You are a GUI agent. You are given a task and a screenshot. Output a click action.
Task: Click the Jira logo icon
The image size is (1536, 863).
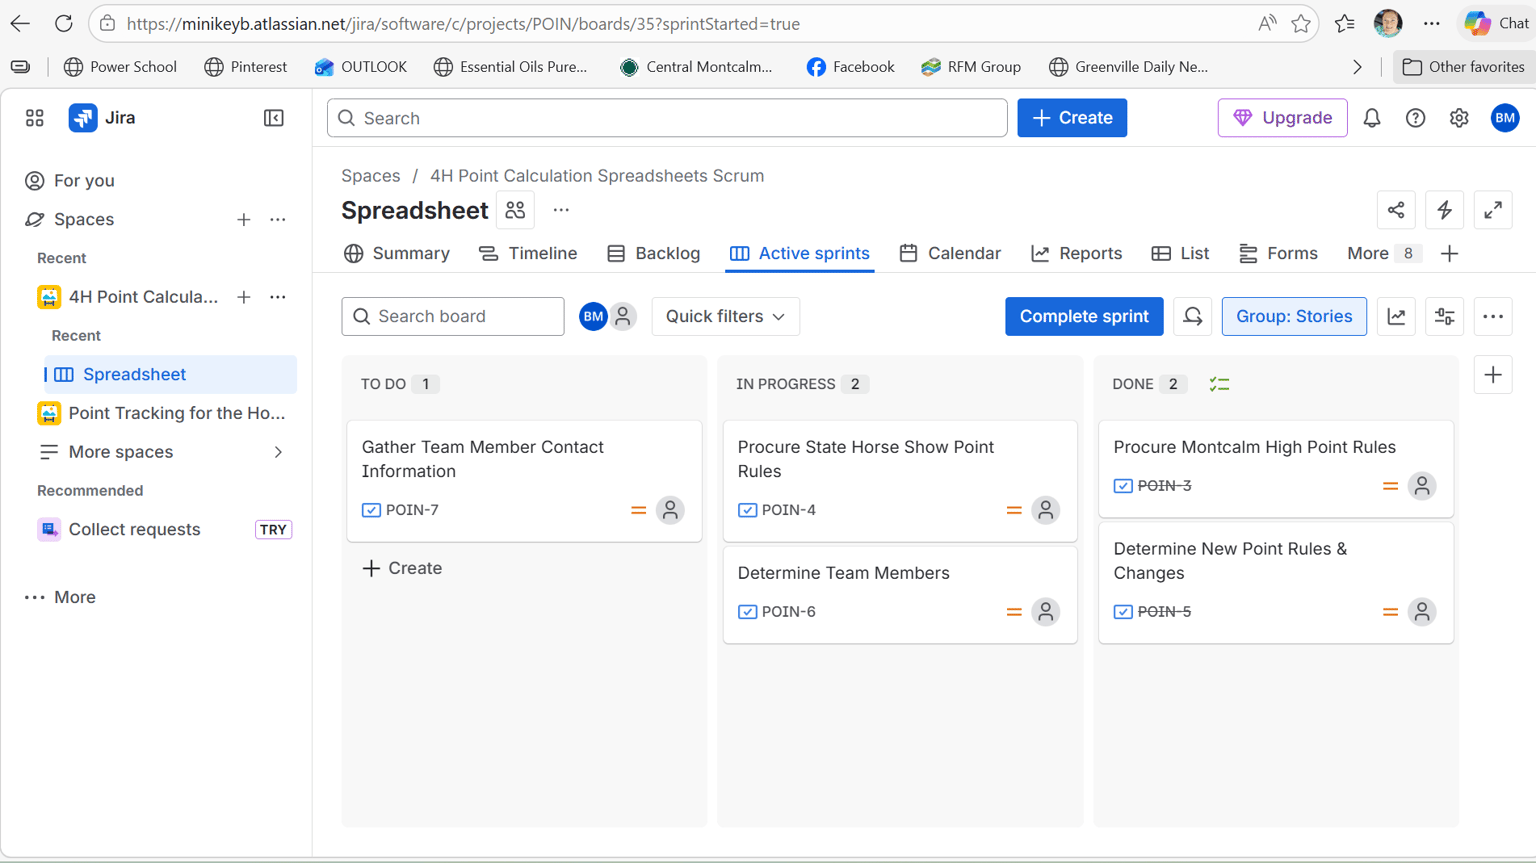pos(83,118)
